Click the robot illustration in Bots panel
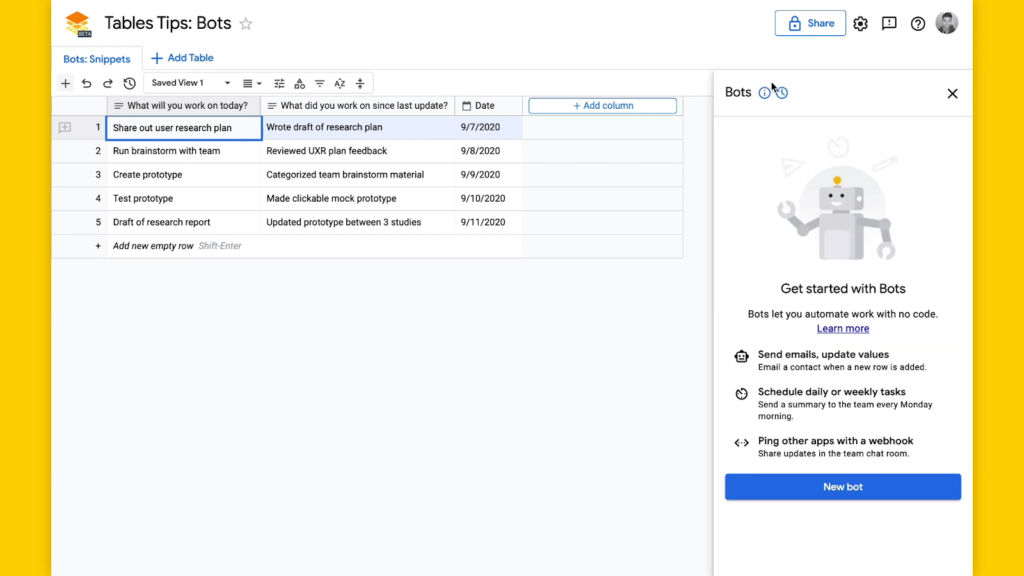The image size is (1024, 576). [839, 199]
